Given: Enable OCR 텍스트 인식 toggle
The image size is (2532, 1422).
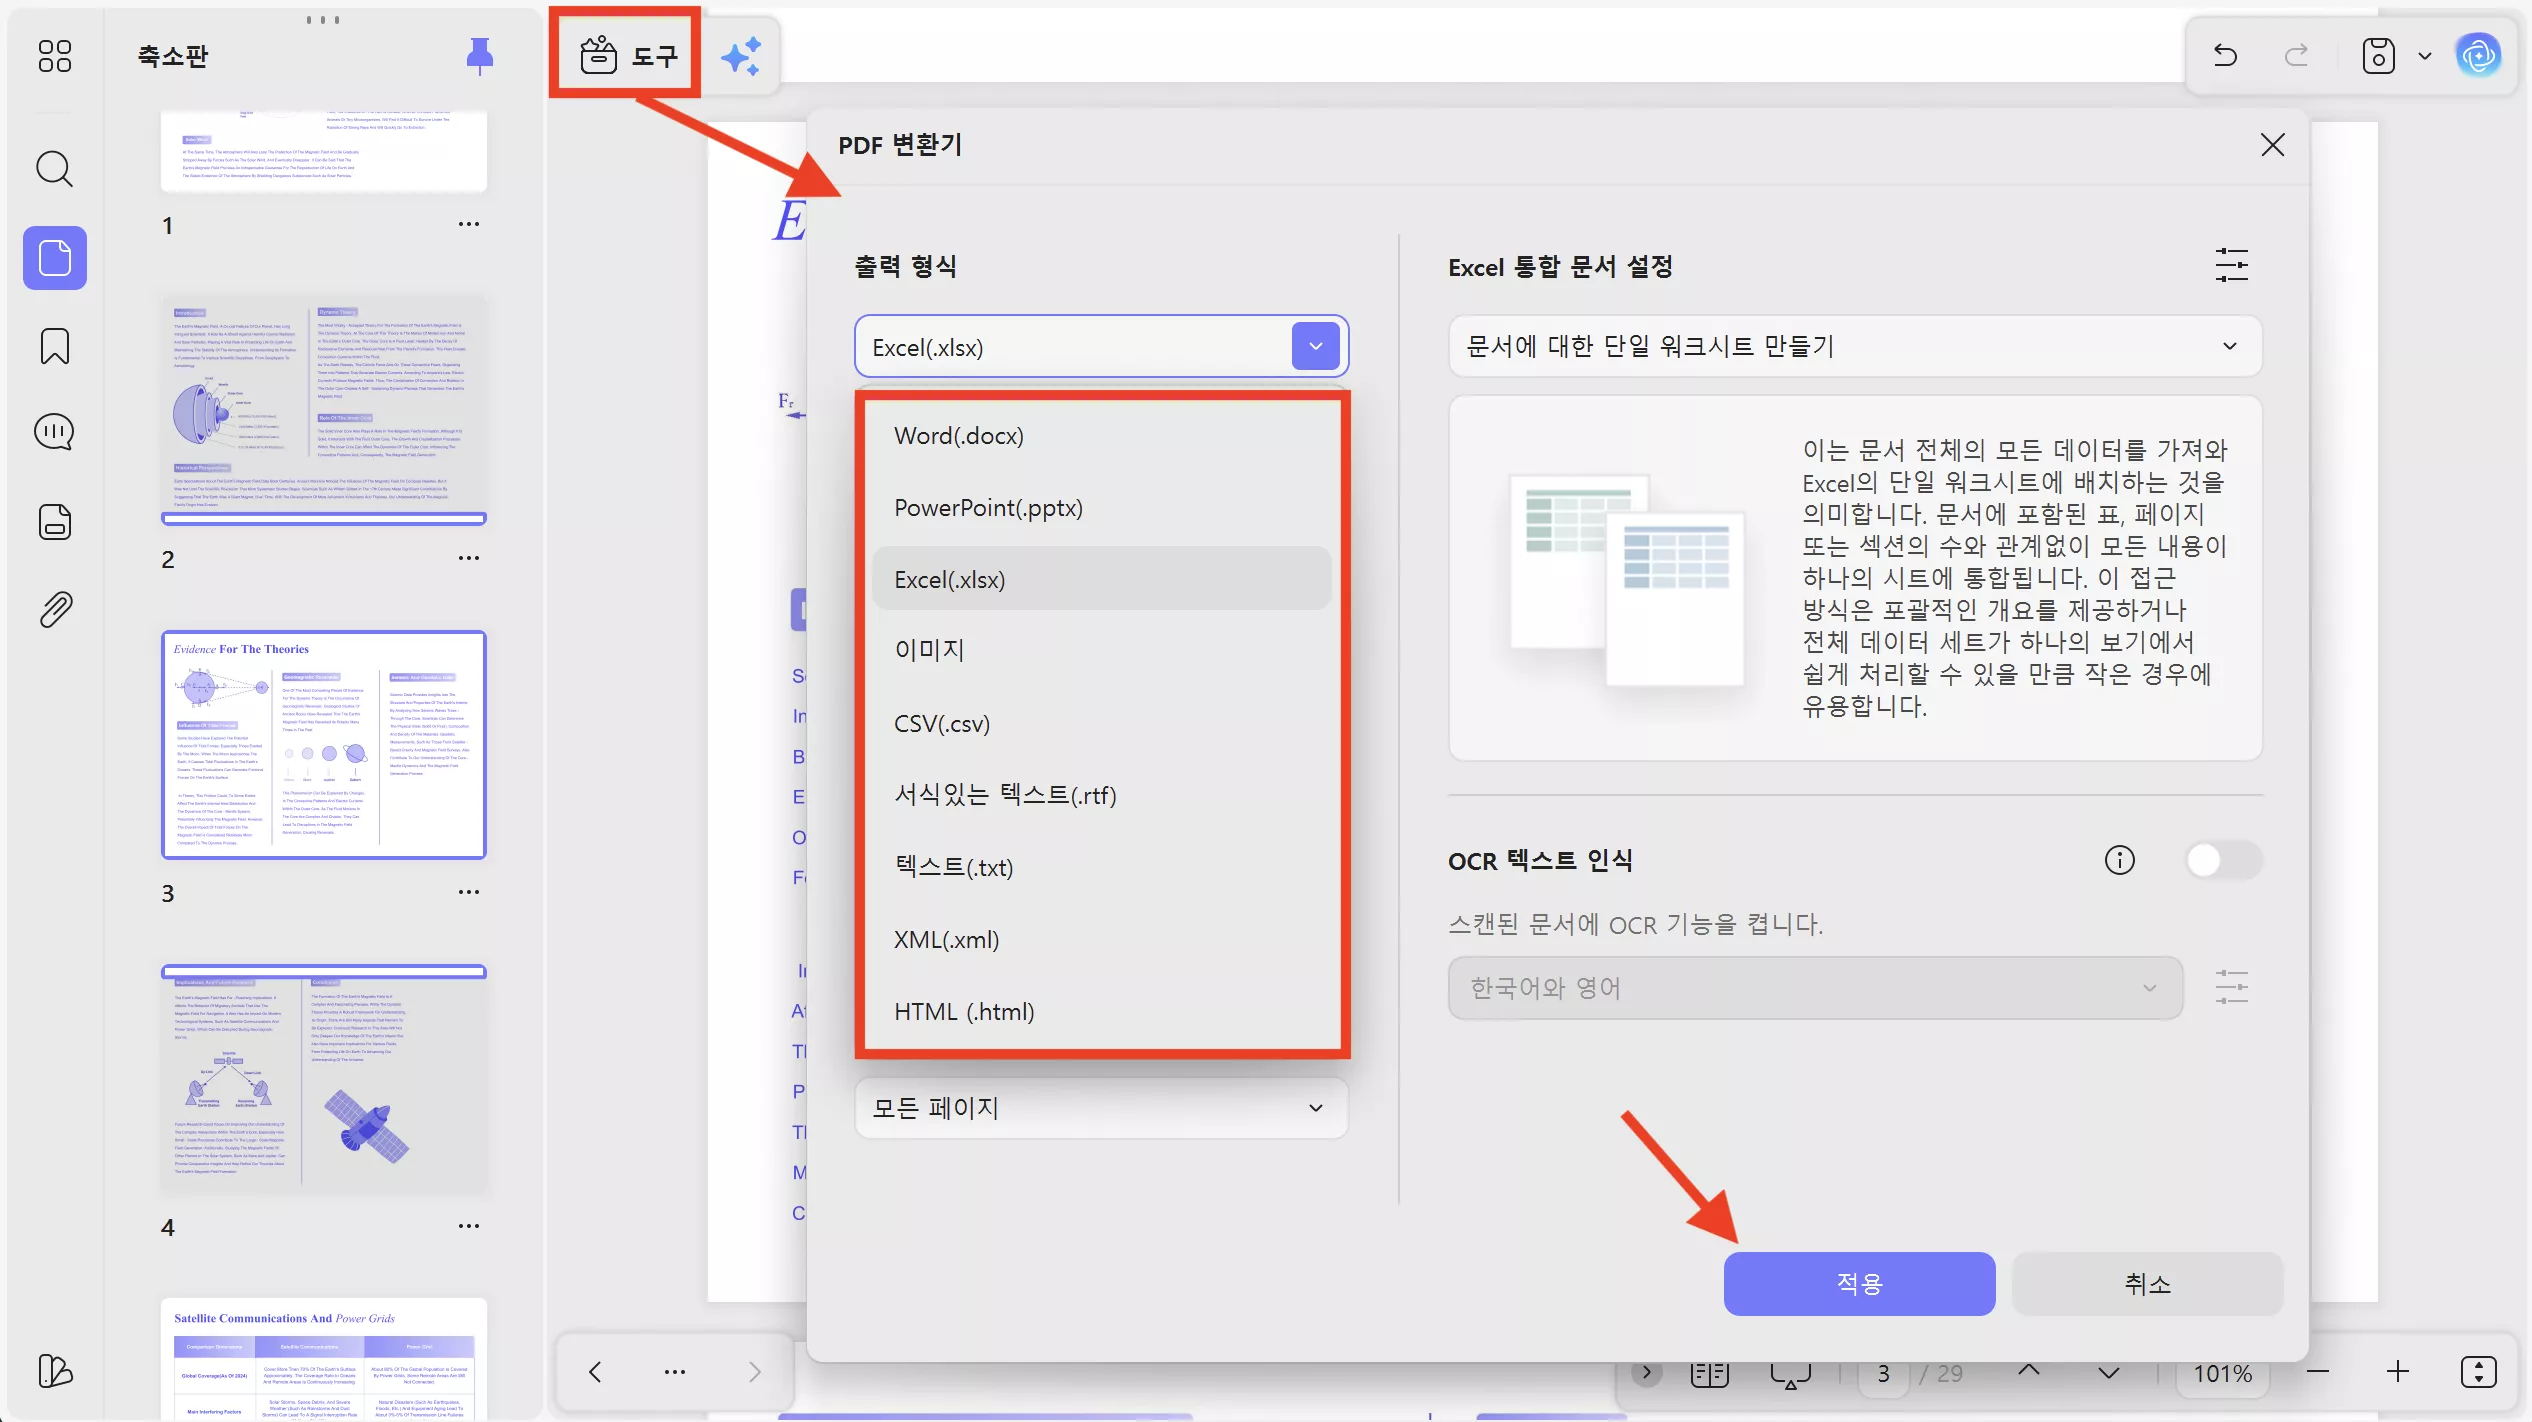Looking at the screenshot, I should click(2226, 860).
